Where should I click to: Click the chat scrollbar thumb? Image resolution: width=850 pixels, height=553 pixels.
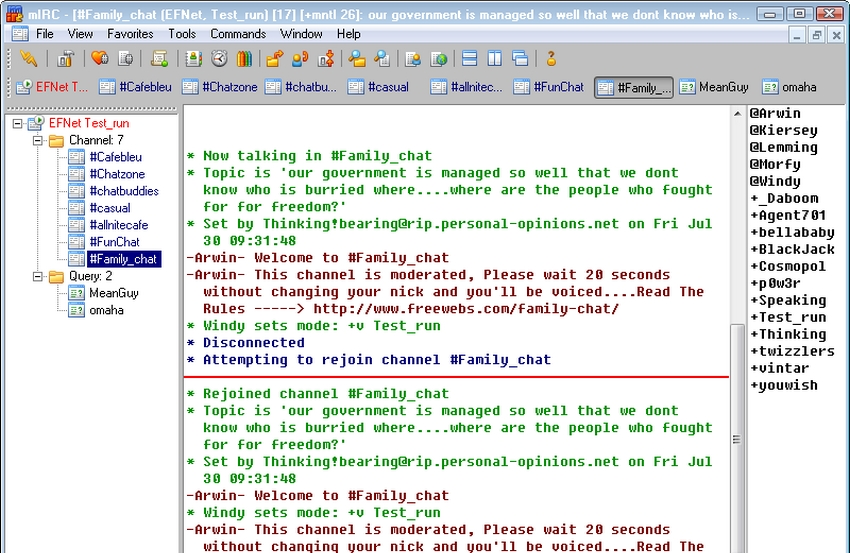(737, 439)
